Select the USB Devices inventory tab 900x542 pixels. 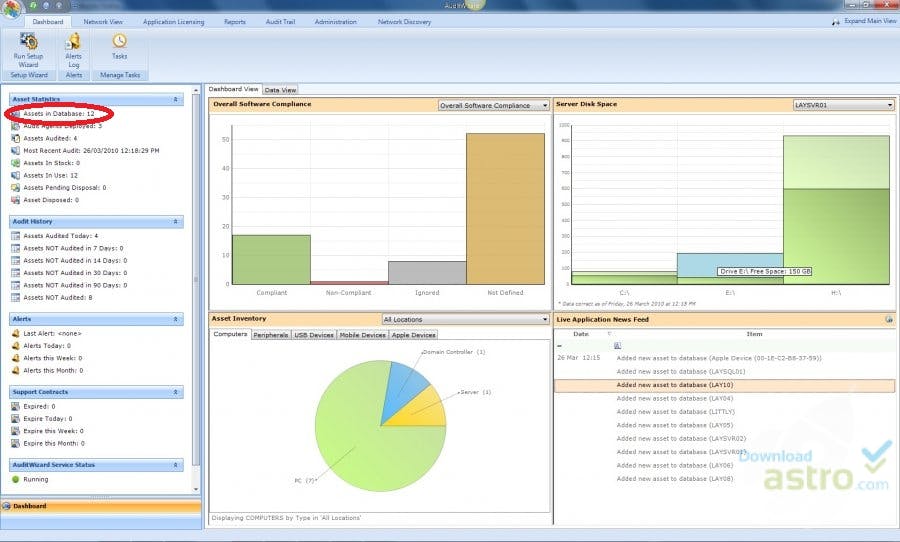314,335
